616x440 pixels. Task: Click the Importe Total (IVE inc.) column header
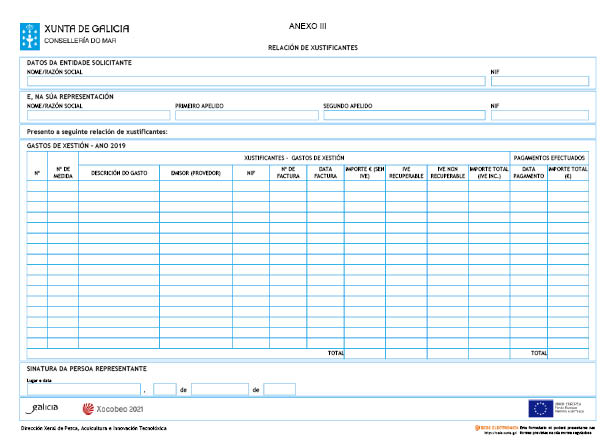[489, 172]
